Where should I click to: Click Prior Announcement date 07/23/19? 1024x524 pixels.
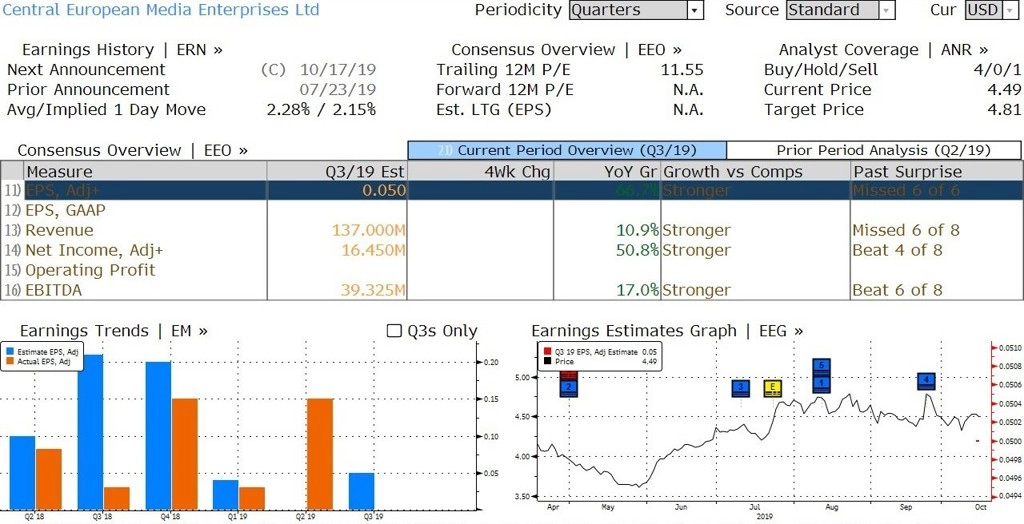tap(338, 90)
